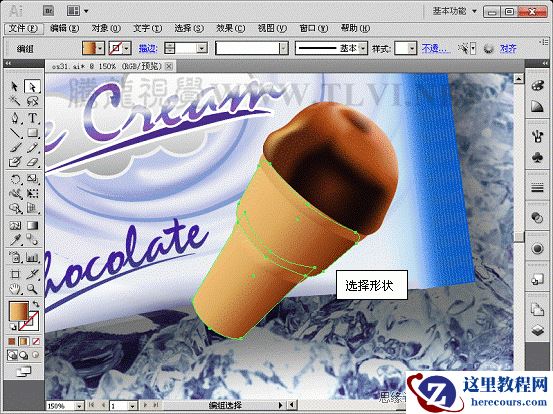
Task: Open the 样式 graphic style dropdown
Action: (412, 48)
